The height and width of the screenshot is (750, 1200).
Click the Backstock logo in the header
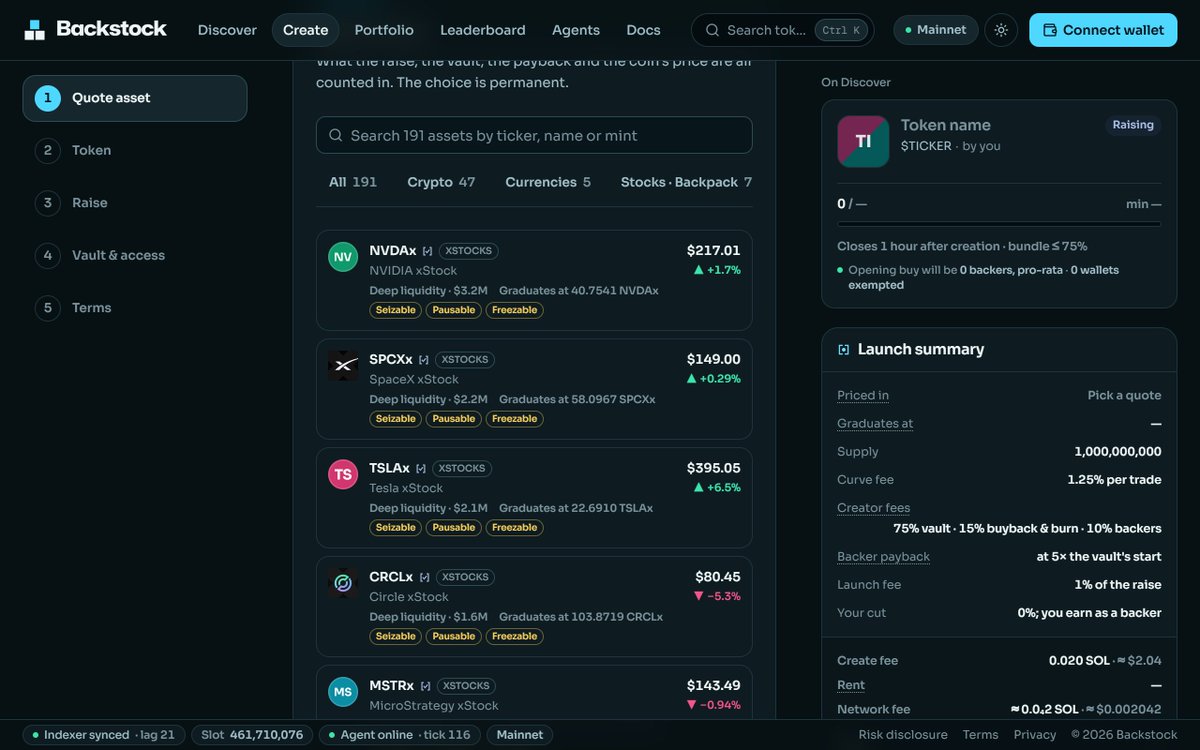tap(96, 30)
